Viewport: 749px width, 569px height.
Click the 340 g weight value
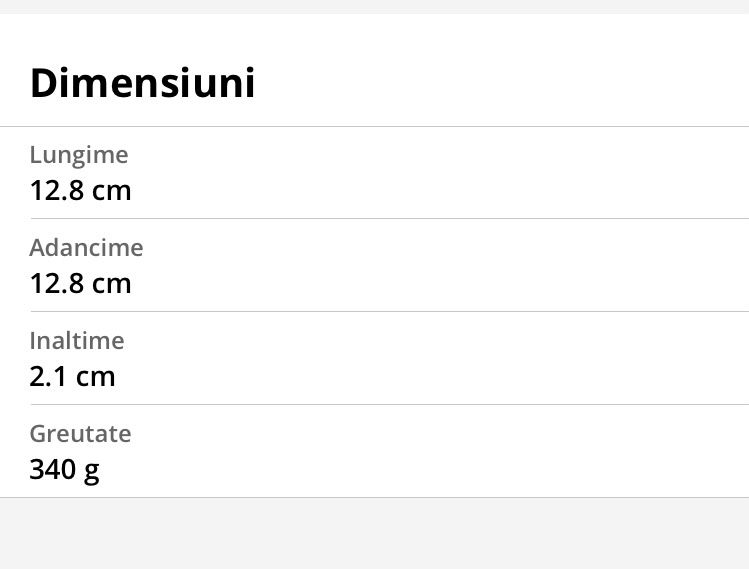[x=64, y=469]
